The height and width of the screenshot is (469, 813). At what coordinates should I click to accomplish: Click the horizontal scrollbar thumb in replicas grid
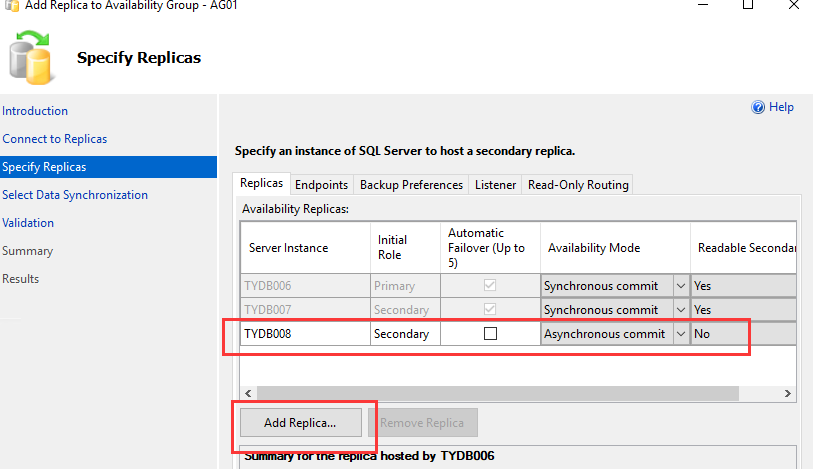point(497,394)
